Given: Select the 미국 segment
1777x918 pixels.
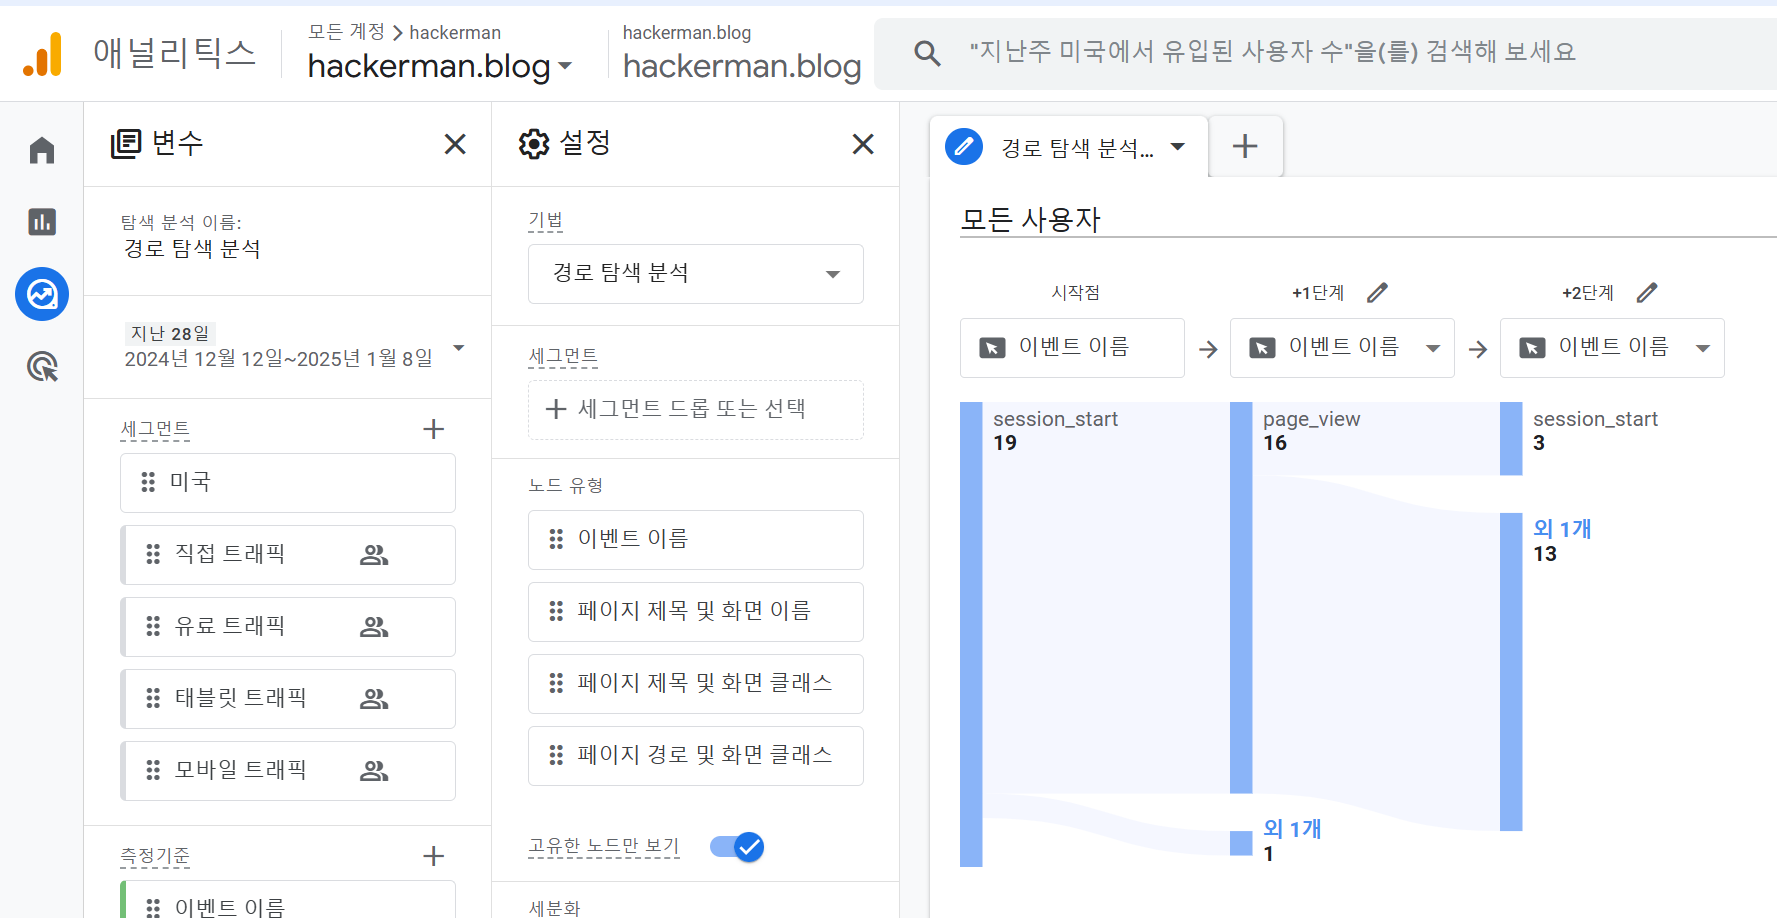Looking at the screenshot, I should tap(287, 483).
